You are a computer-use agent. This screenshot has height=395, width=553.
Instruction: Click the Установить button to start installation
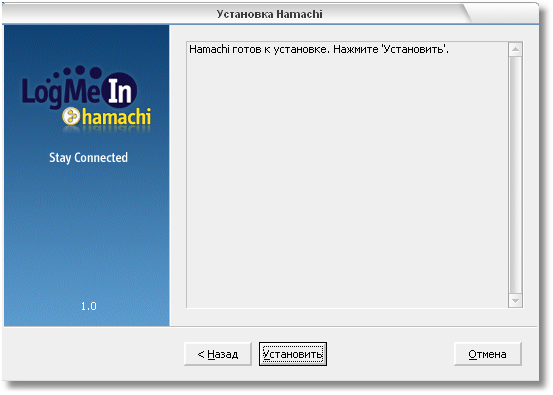click(293, 354)
